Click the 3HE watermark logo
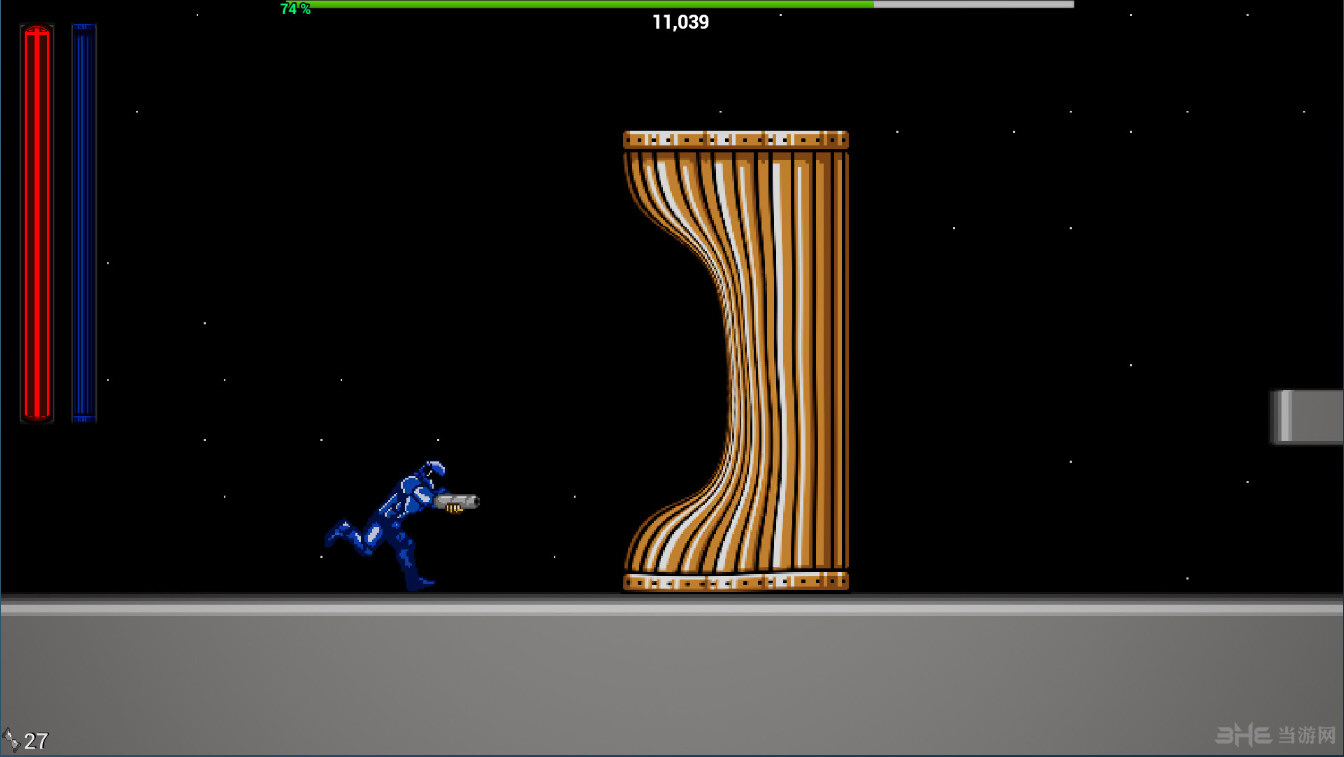The height and width of the screenshot is (757, 1344). tap(1243, 736)
